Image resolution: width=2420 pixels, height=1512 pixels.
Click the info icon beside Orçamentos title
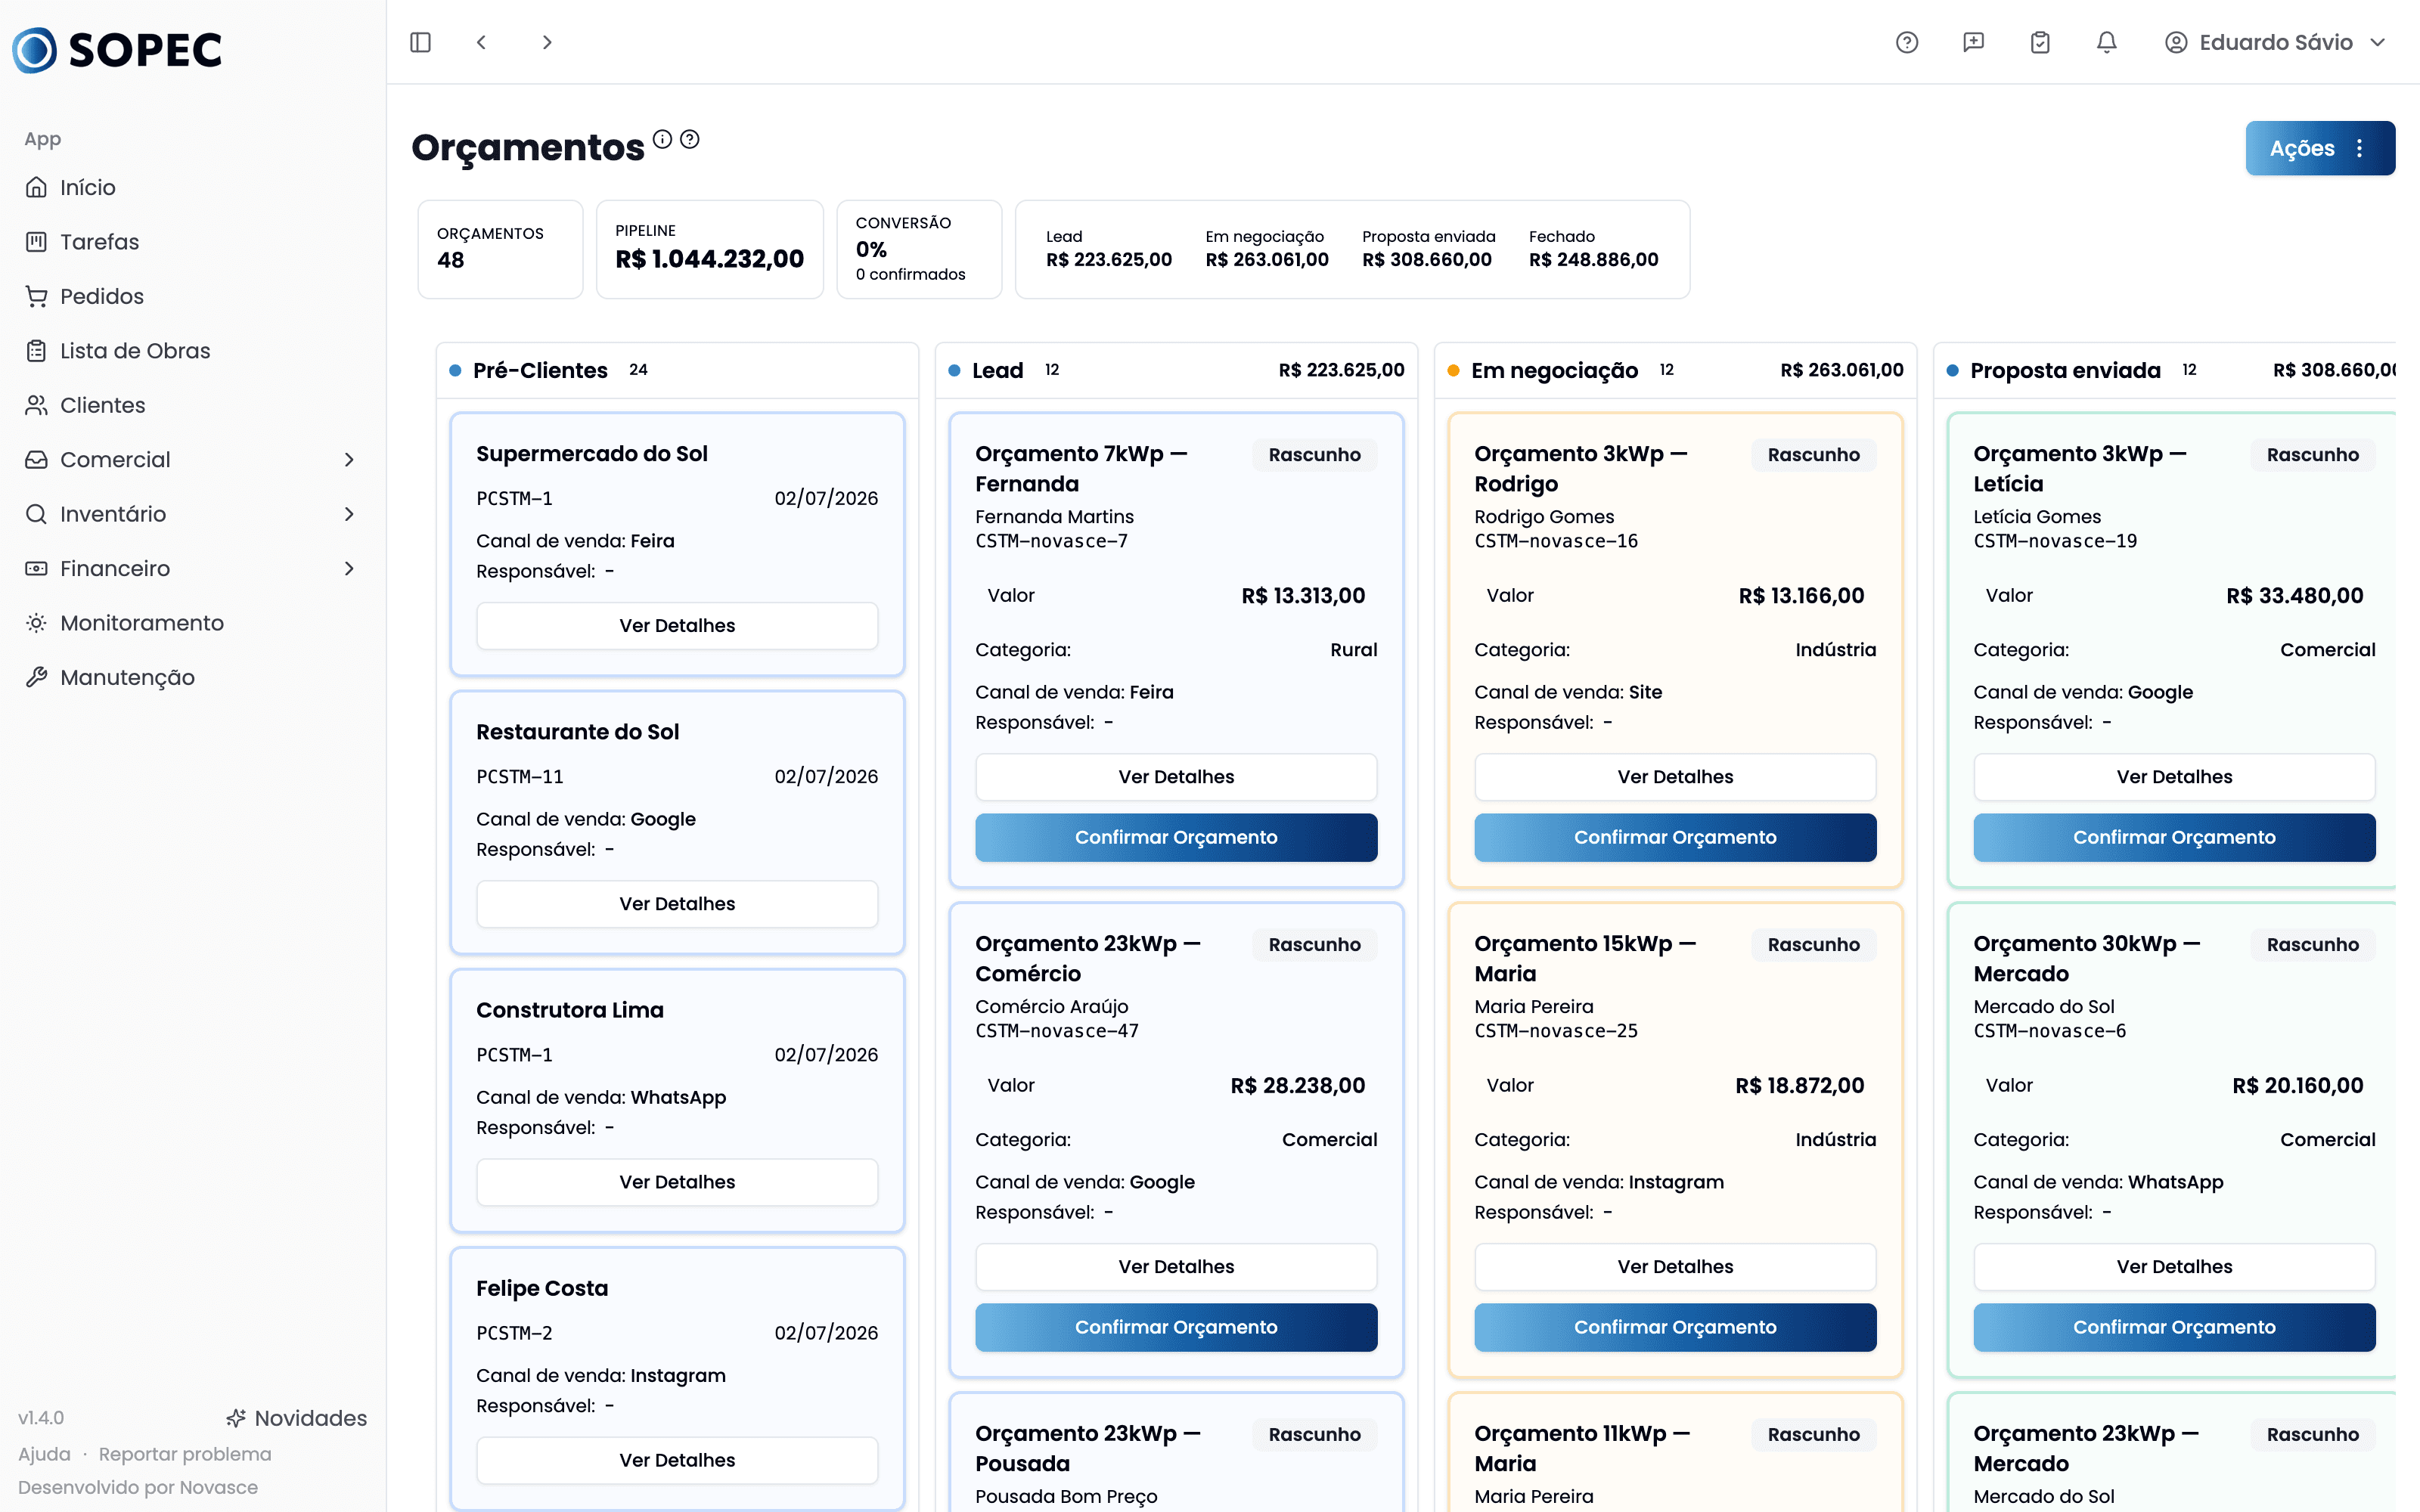tap(662, 139)
